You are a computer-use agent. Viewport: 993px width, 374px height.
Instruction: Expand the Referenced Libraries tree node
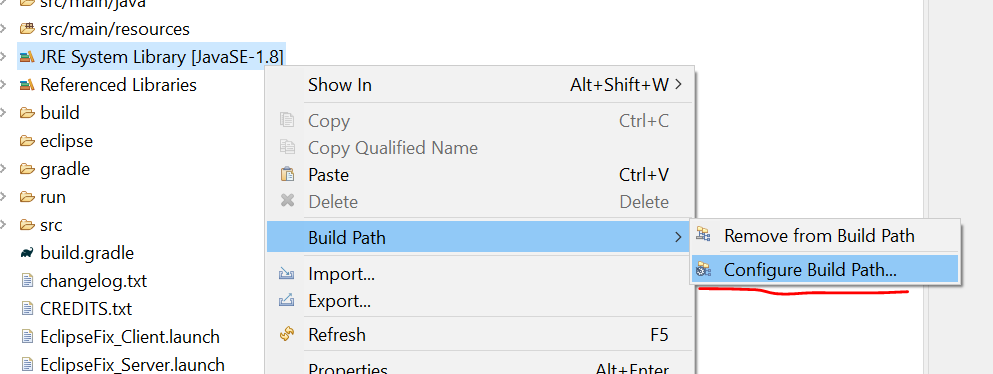coord(4,85)
